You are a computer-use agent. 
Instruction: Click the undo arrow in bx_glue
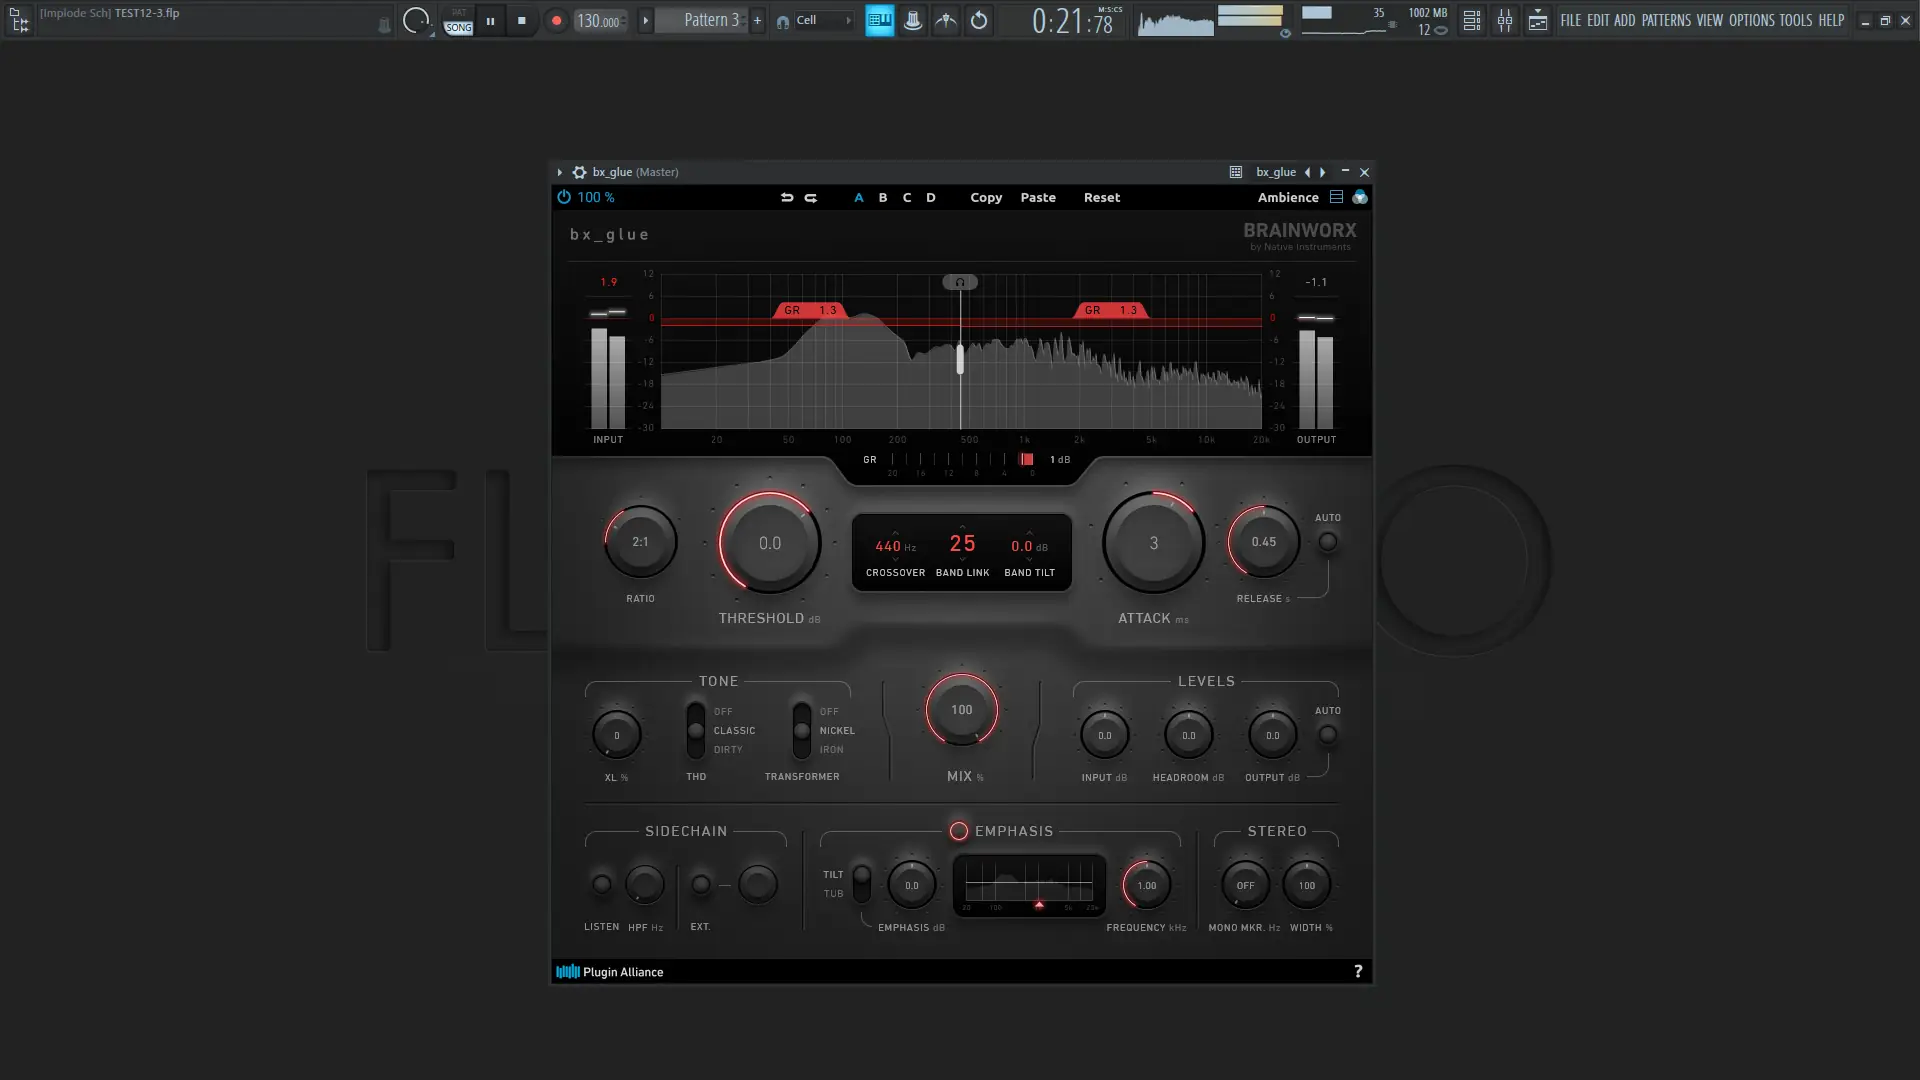point(788,198)
